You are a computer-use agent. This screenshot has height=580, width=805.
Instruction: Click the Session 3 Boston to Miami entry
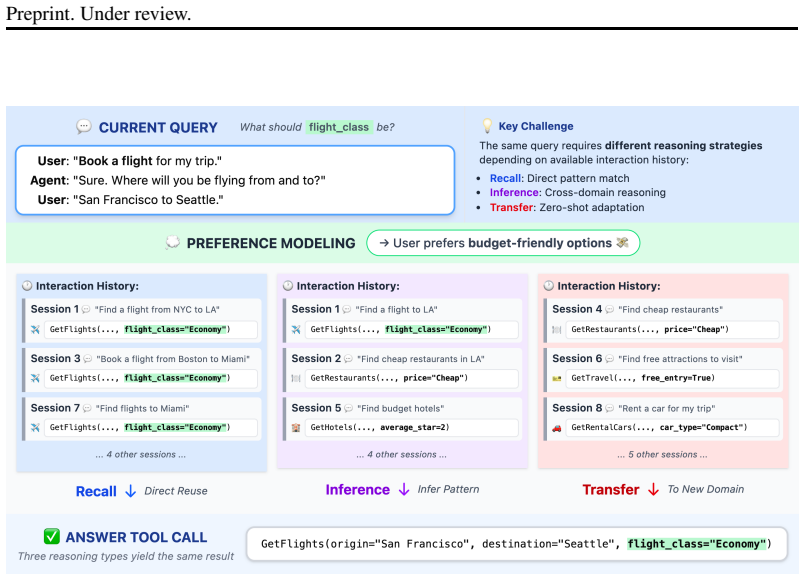[142, 370]
